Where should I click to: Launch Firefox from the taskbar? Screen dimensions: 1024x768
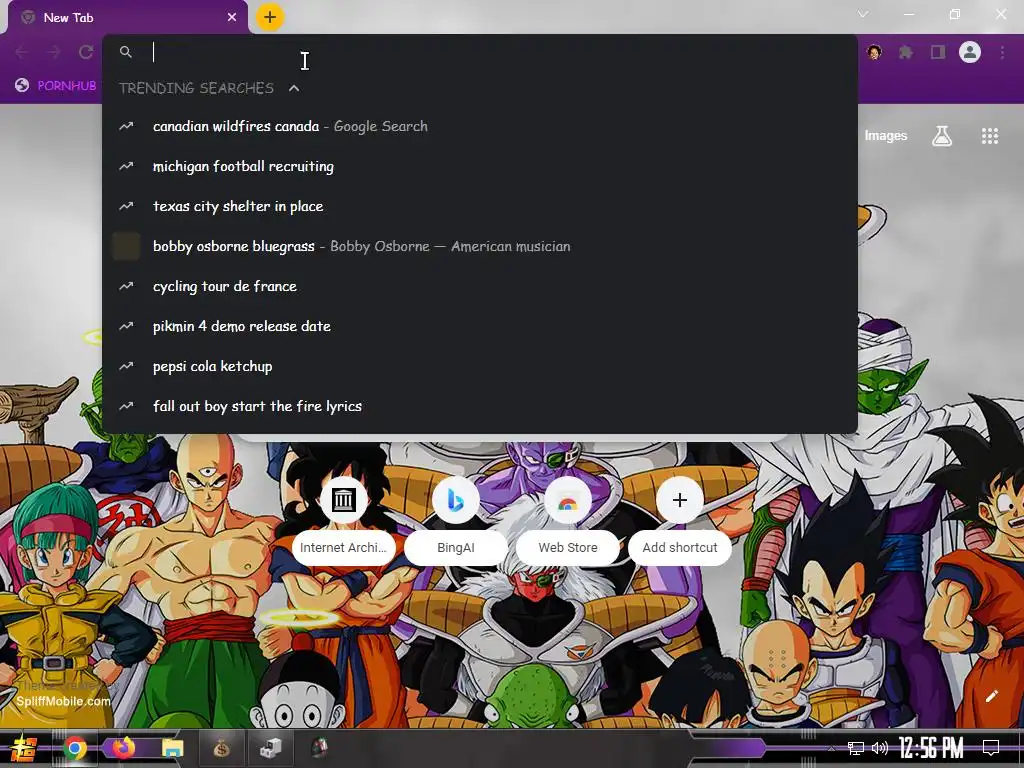click(x=123, y=748)
